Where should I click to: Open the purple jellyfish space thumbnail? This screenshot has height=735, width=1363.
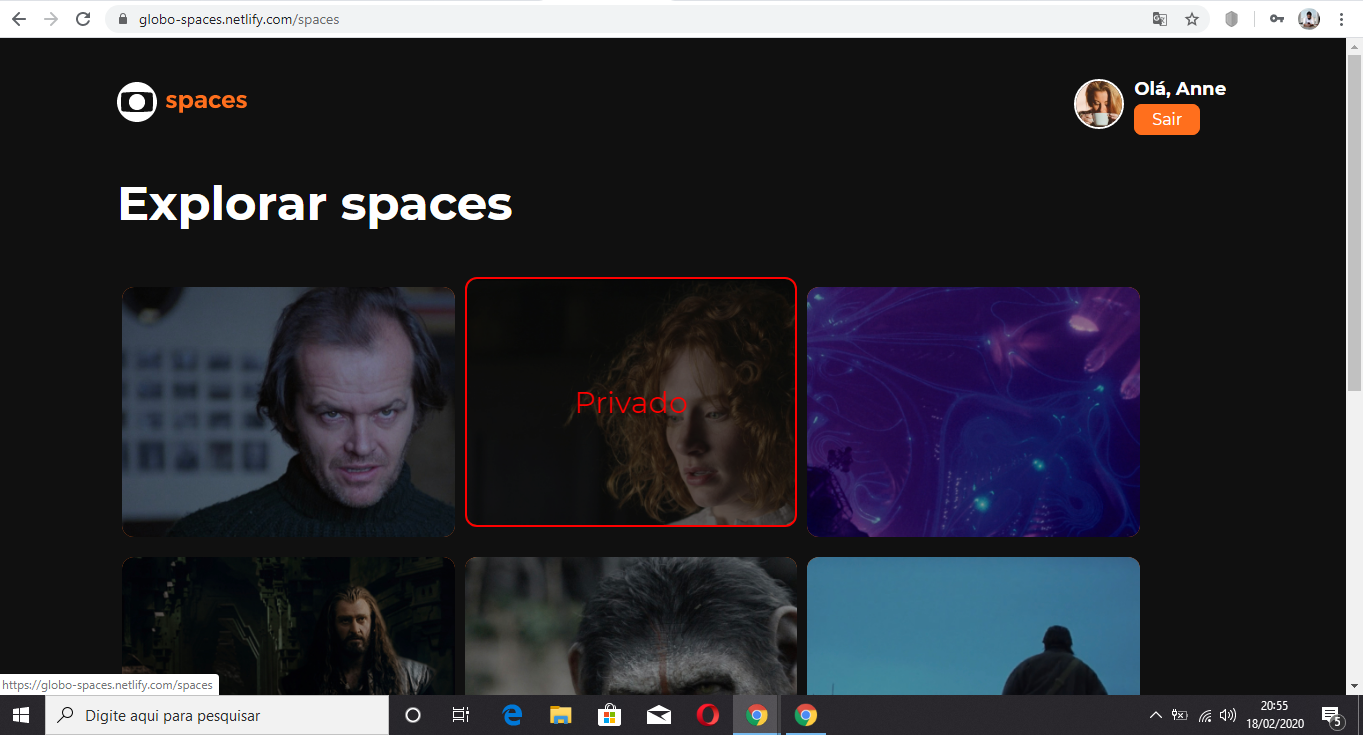point(973,412)
